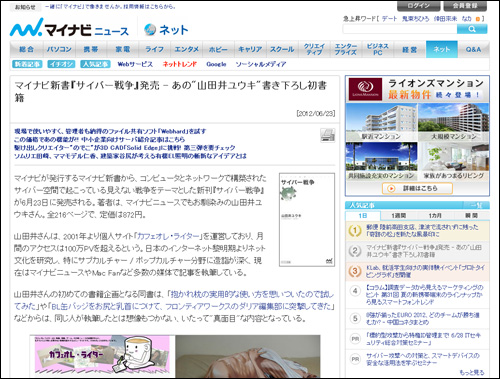The width and height of the screenshot is (500, 379).
Task: Click the orange RSS icon near trending words
Action: coord(478,19)
